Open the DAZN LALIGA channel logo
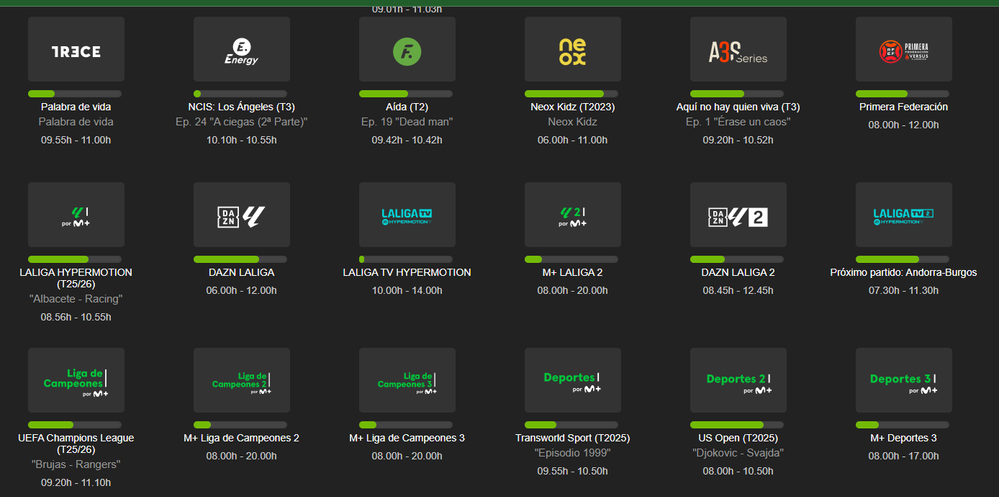 [x=241, y=215]
